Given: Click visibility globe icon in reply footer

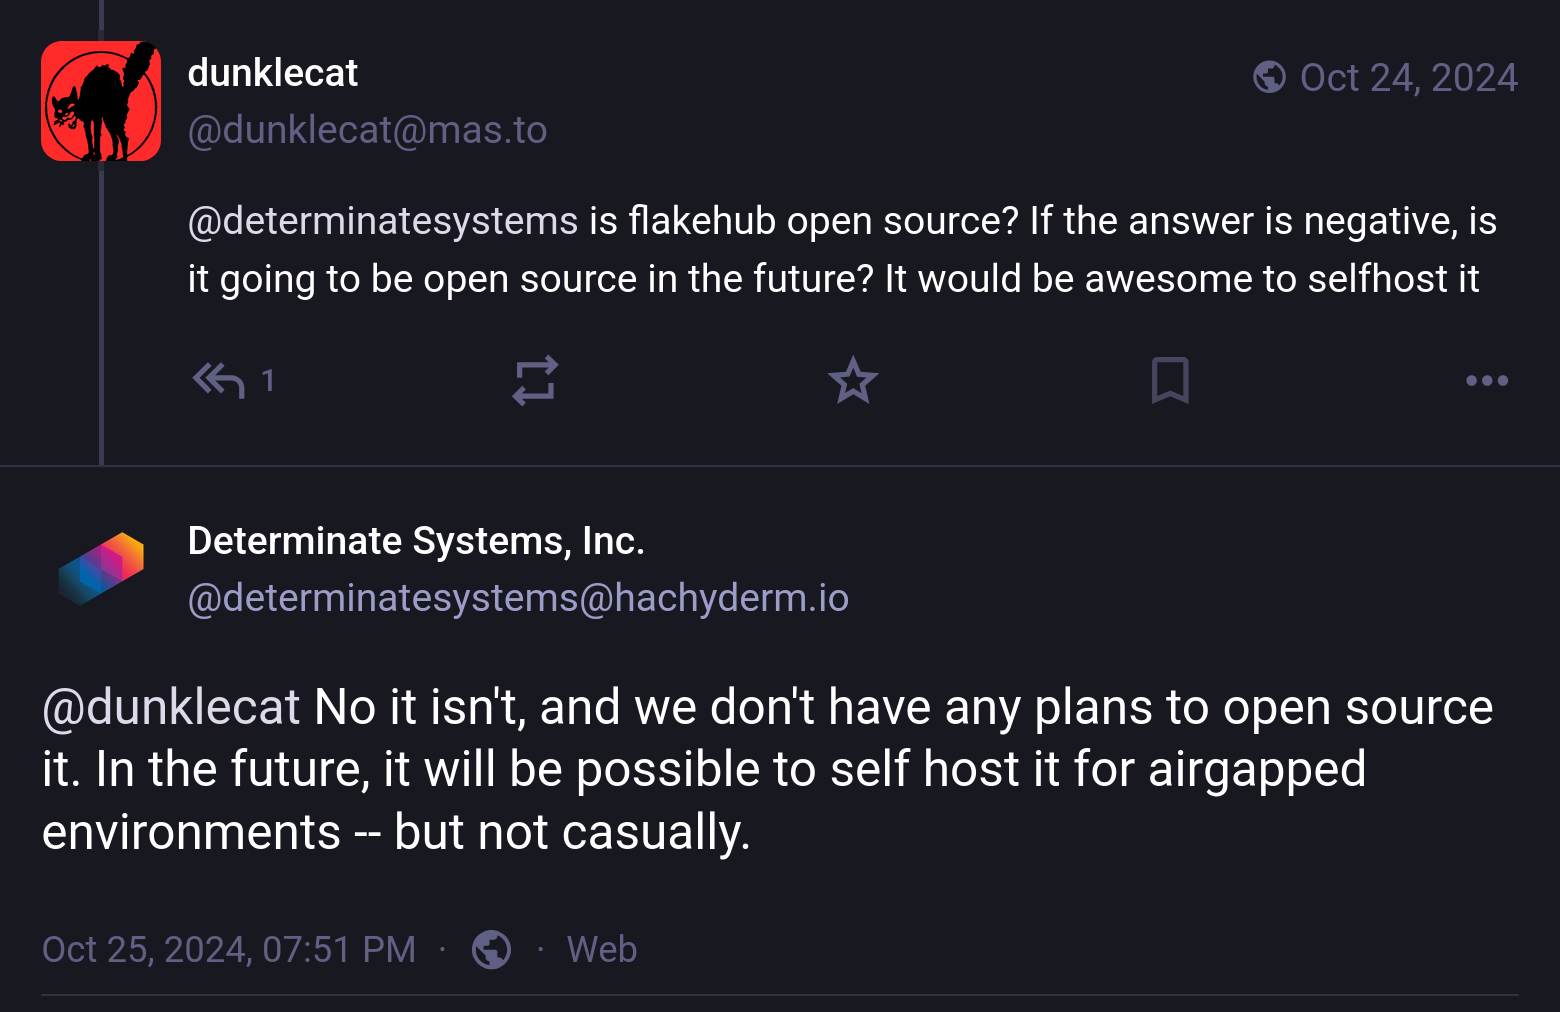Looking at the screenshot, I should click(491, 949).
